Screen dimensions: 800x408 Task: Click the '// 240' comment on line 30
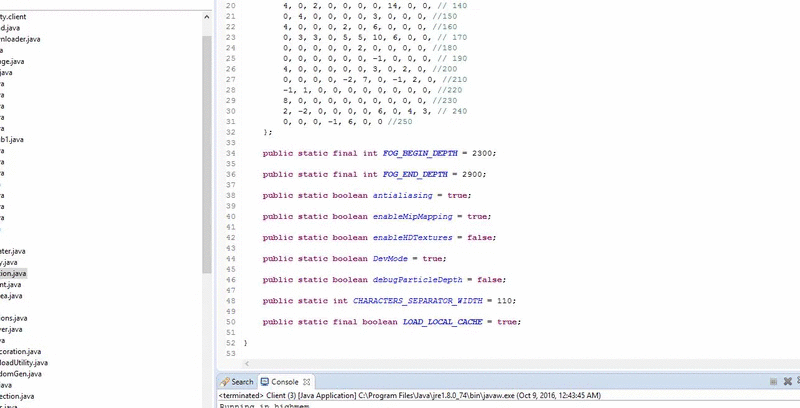coord(453,111)
